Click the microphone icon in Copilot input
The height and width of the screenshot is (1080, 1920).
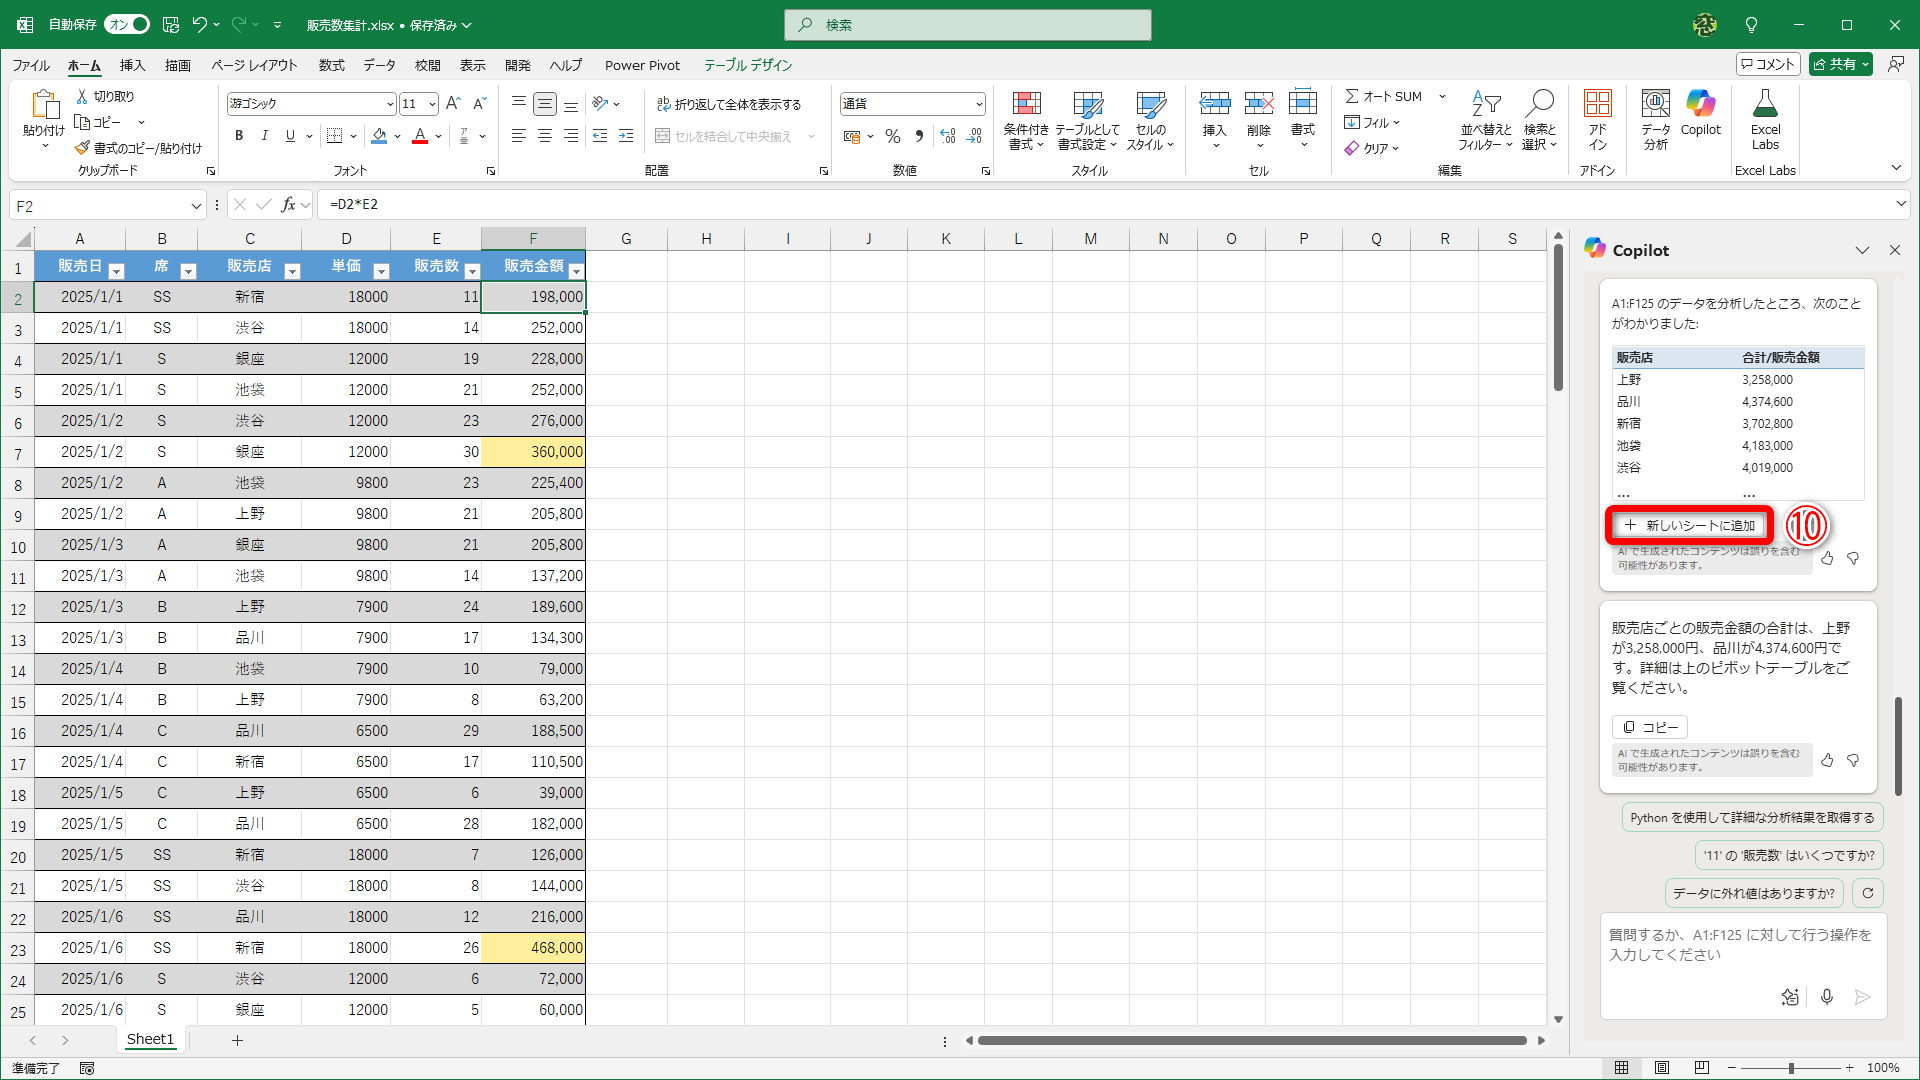[1827, 997]
